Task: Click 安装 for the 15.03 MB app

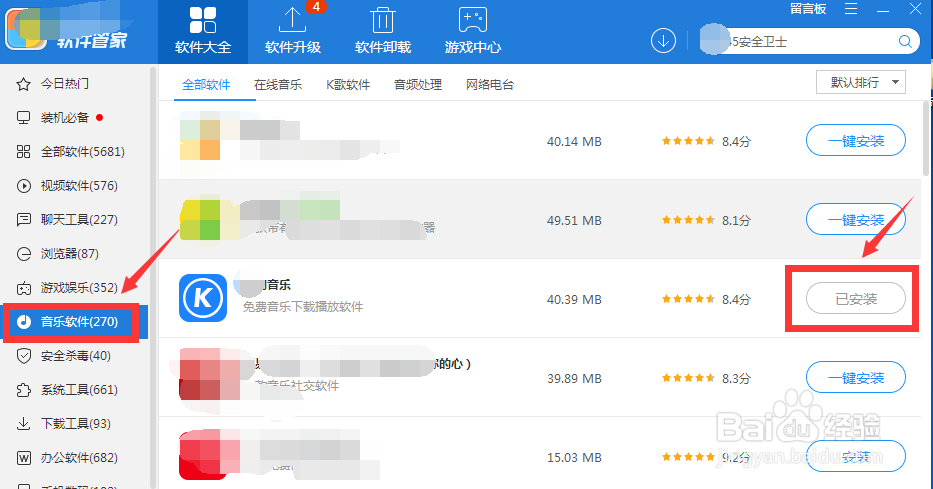Action: coord(856,457)
